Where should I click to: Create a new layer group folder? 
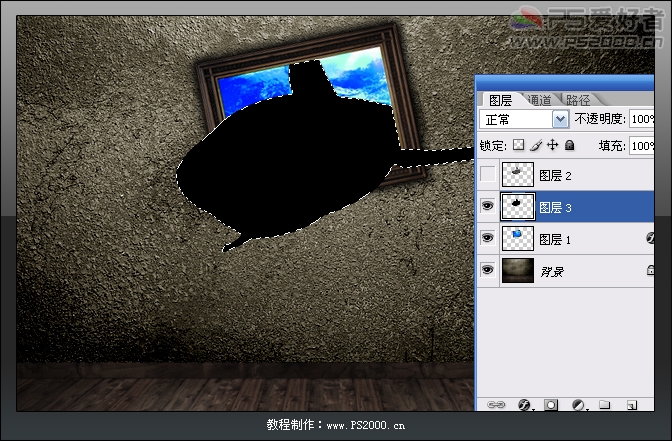[604, 405]
